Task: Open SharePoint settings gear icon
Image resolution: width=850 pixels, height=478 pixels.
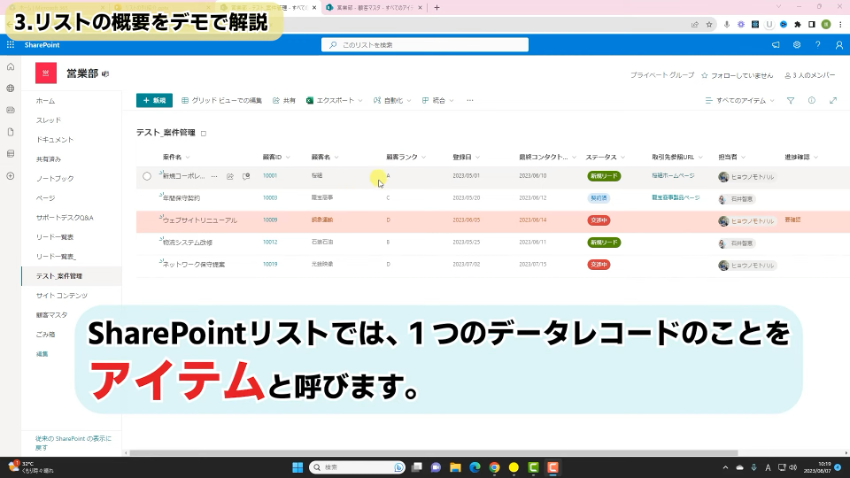Action: [796, 45]
